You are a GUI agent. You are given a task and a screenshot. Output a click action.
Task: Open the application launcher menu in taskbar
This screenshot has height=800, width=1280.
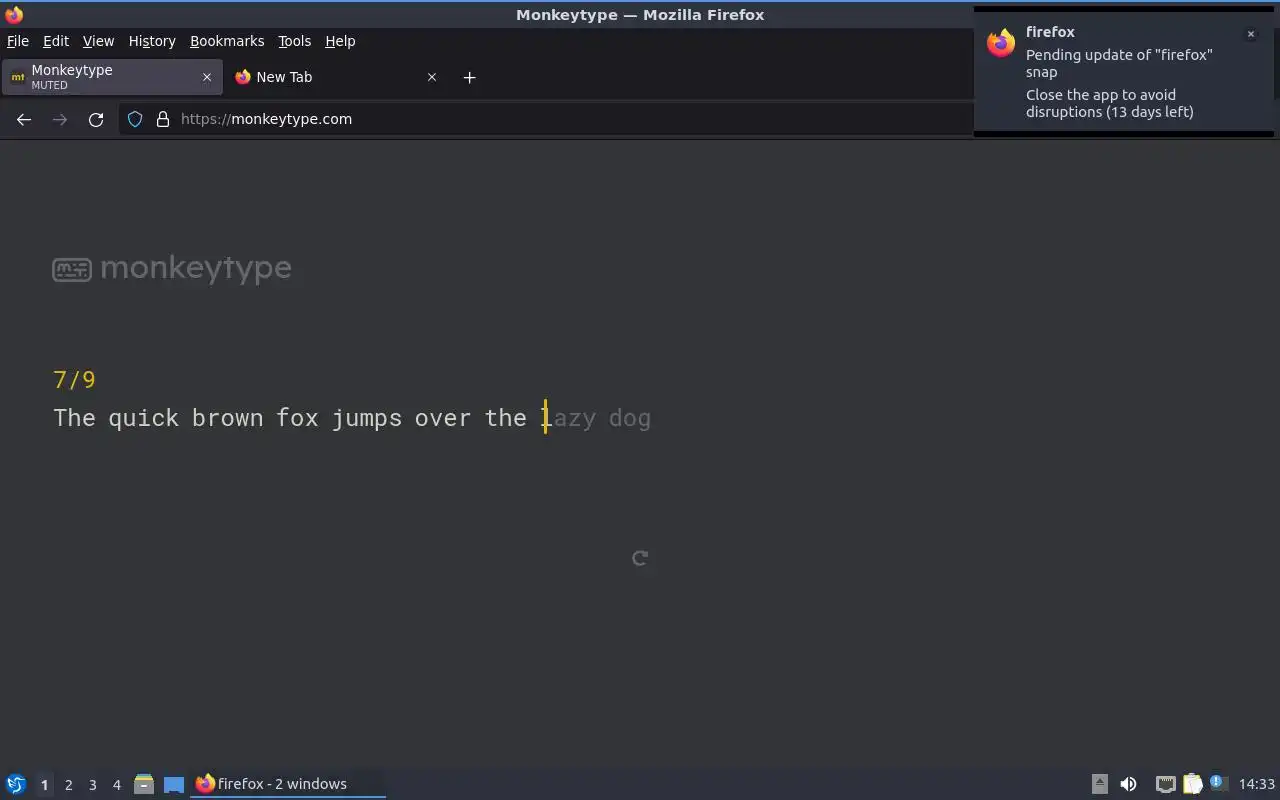[x=16, y=784]
